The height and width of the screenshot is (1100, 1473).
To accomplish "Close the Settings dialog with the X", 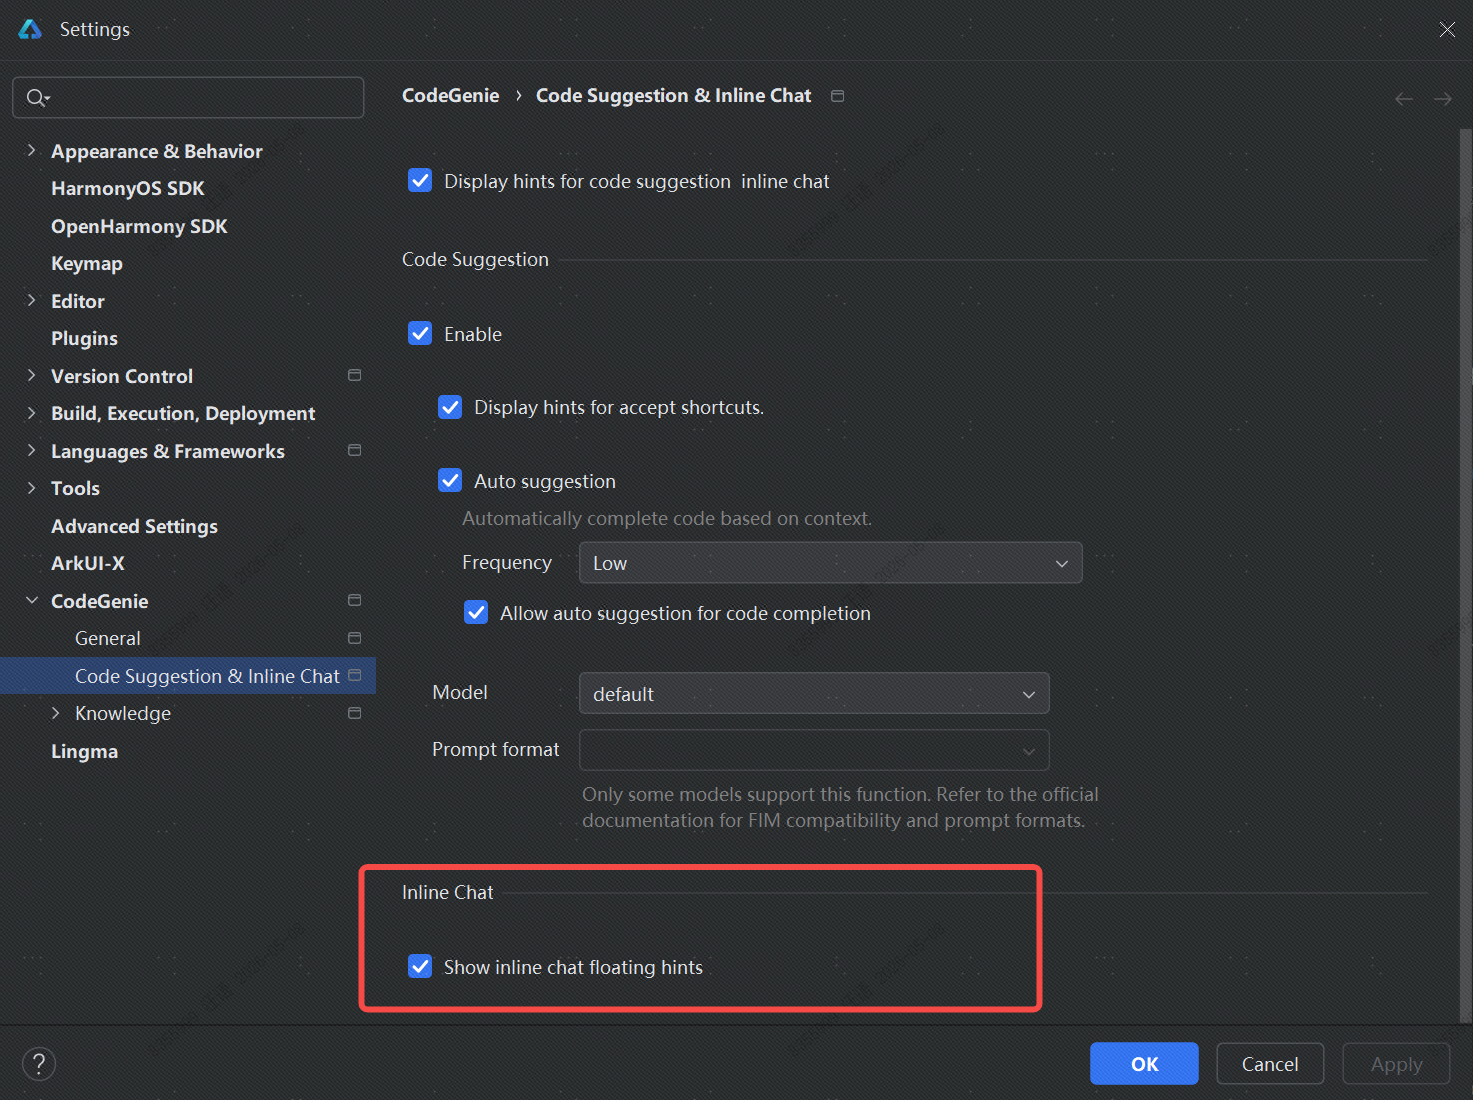I will [1447, 29].
